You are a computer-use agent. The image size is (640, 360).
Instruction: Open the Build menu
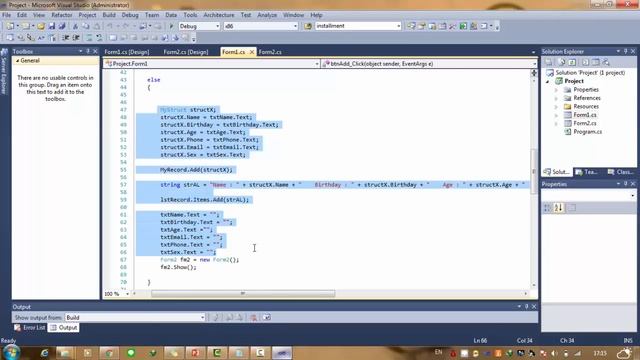click(109, 15)
